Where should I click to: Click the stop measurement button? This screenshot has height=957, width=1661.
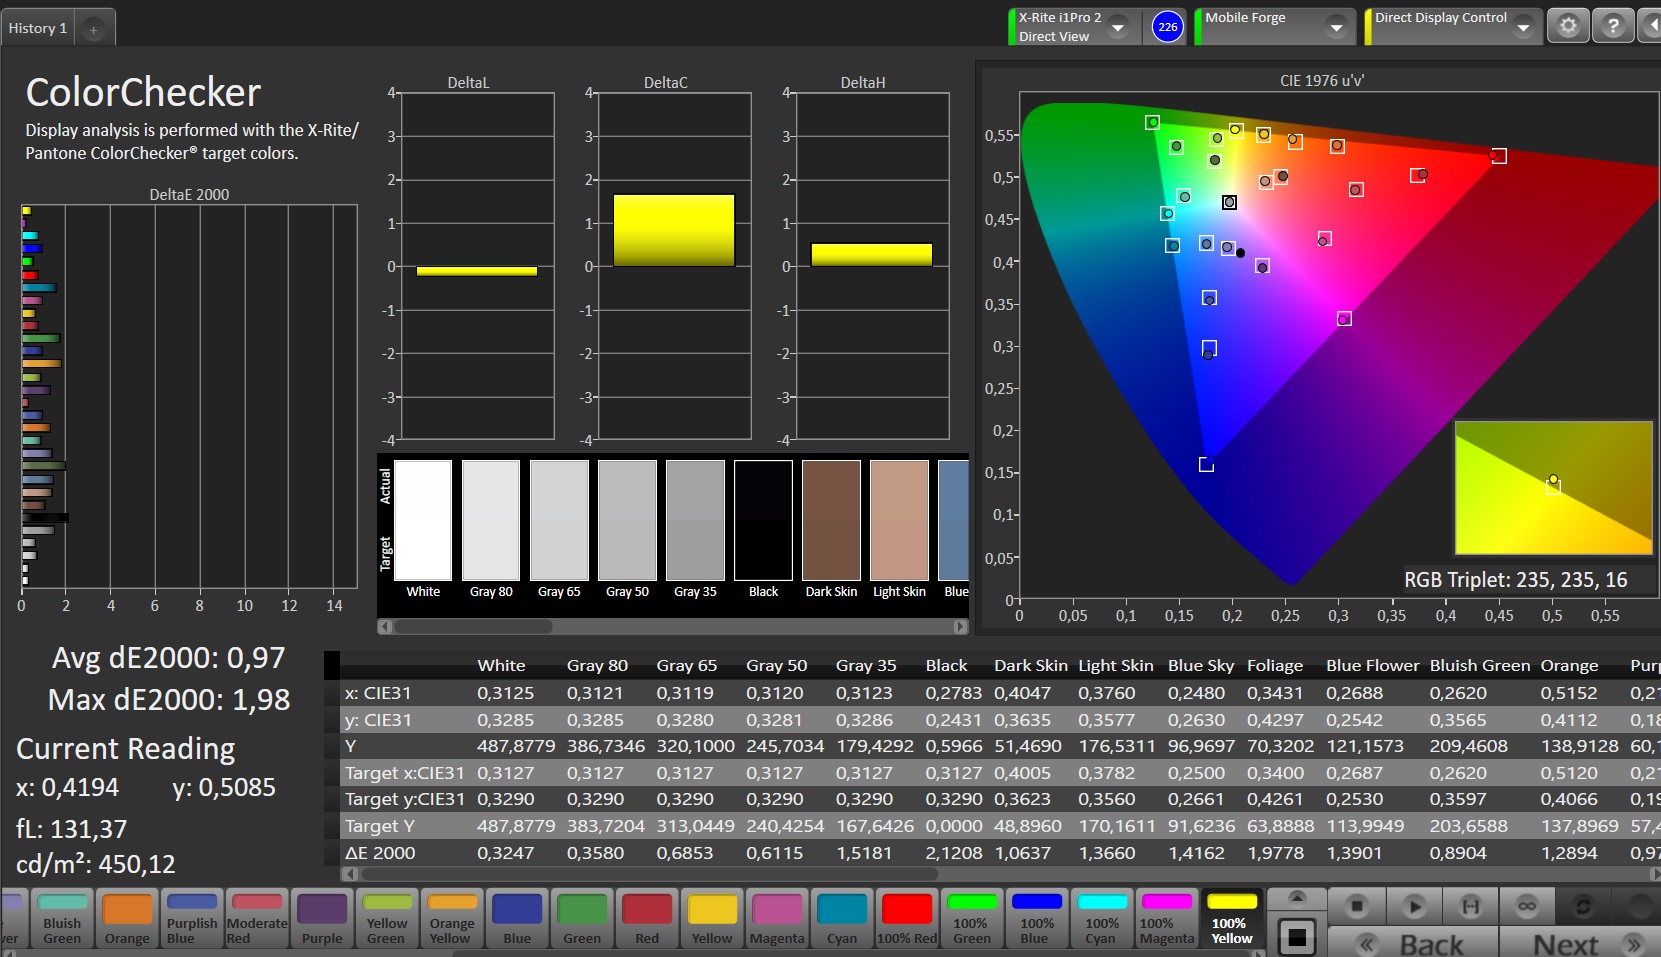(x=1357, y=907)
